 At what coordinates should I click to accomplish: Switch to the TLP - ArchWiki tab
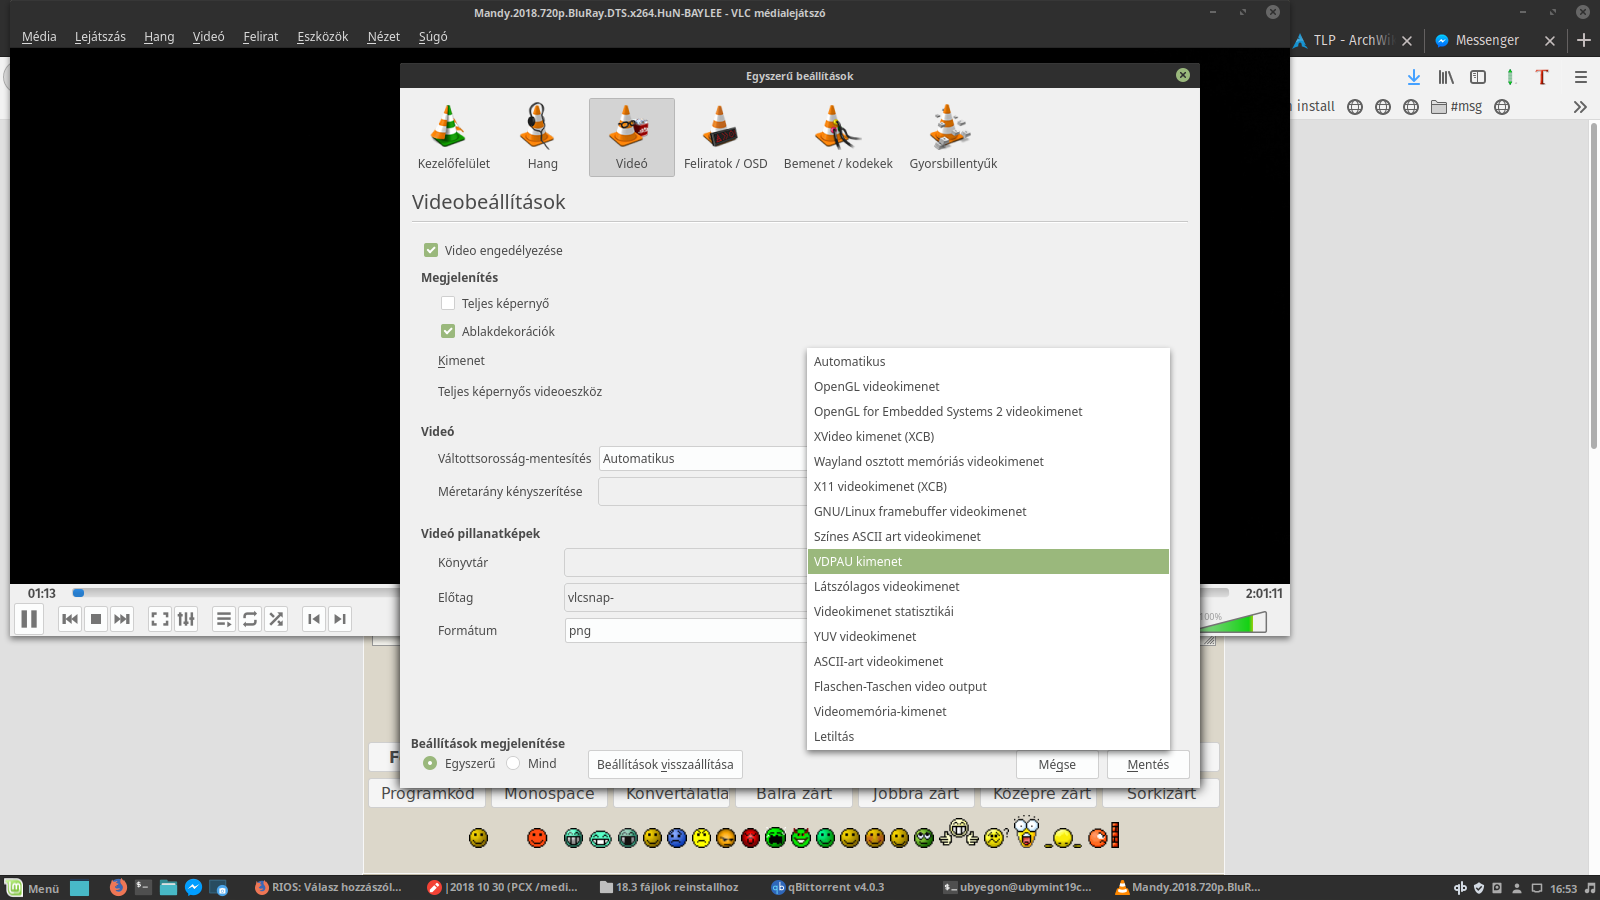(1352, 40)
